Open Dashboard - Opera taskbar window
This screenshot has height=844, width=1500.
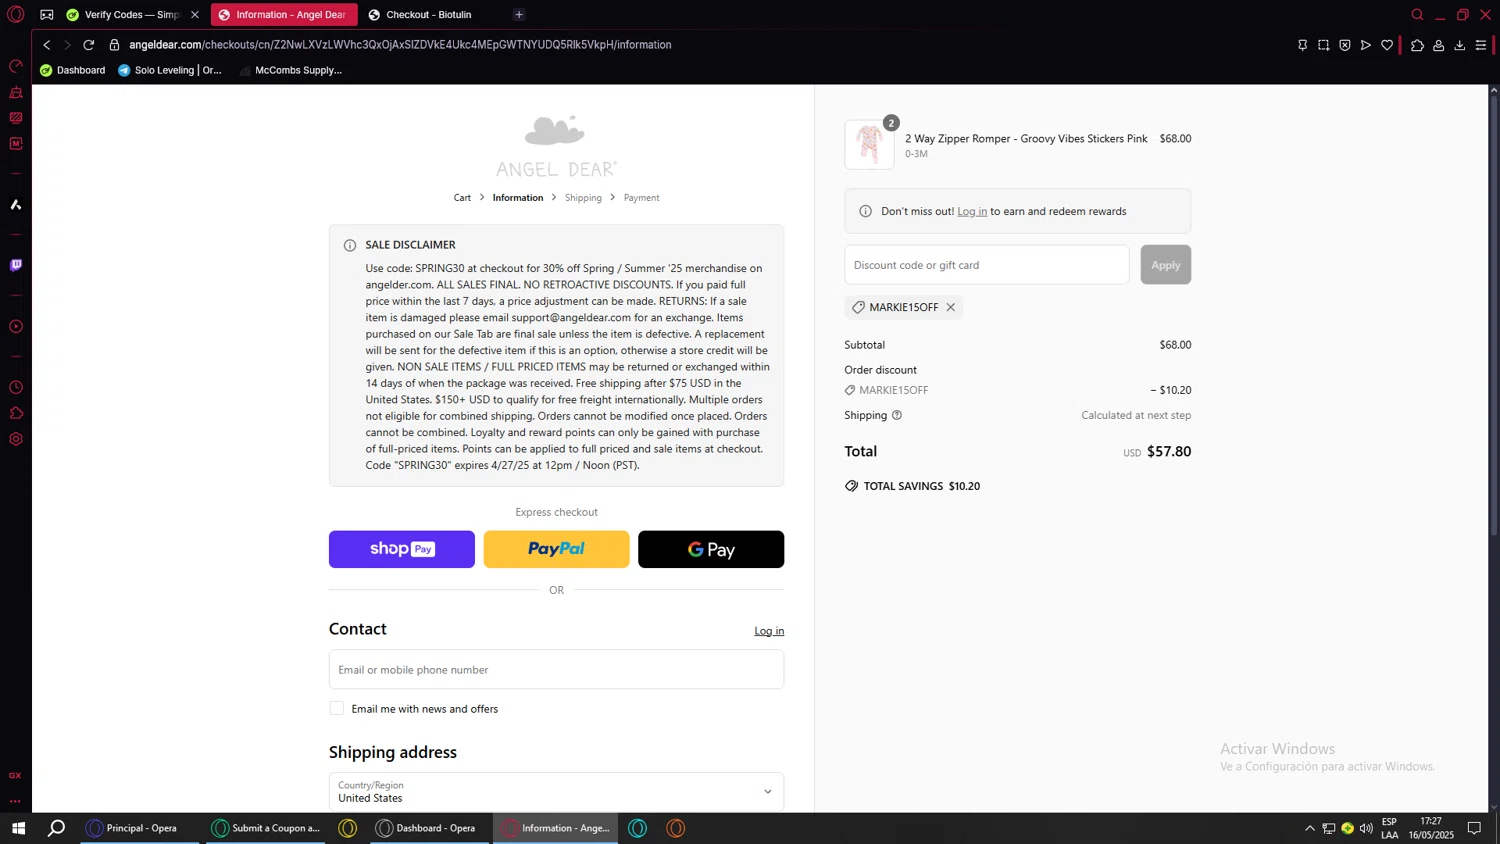point(428,828)
